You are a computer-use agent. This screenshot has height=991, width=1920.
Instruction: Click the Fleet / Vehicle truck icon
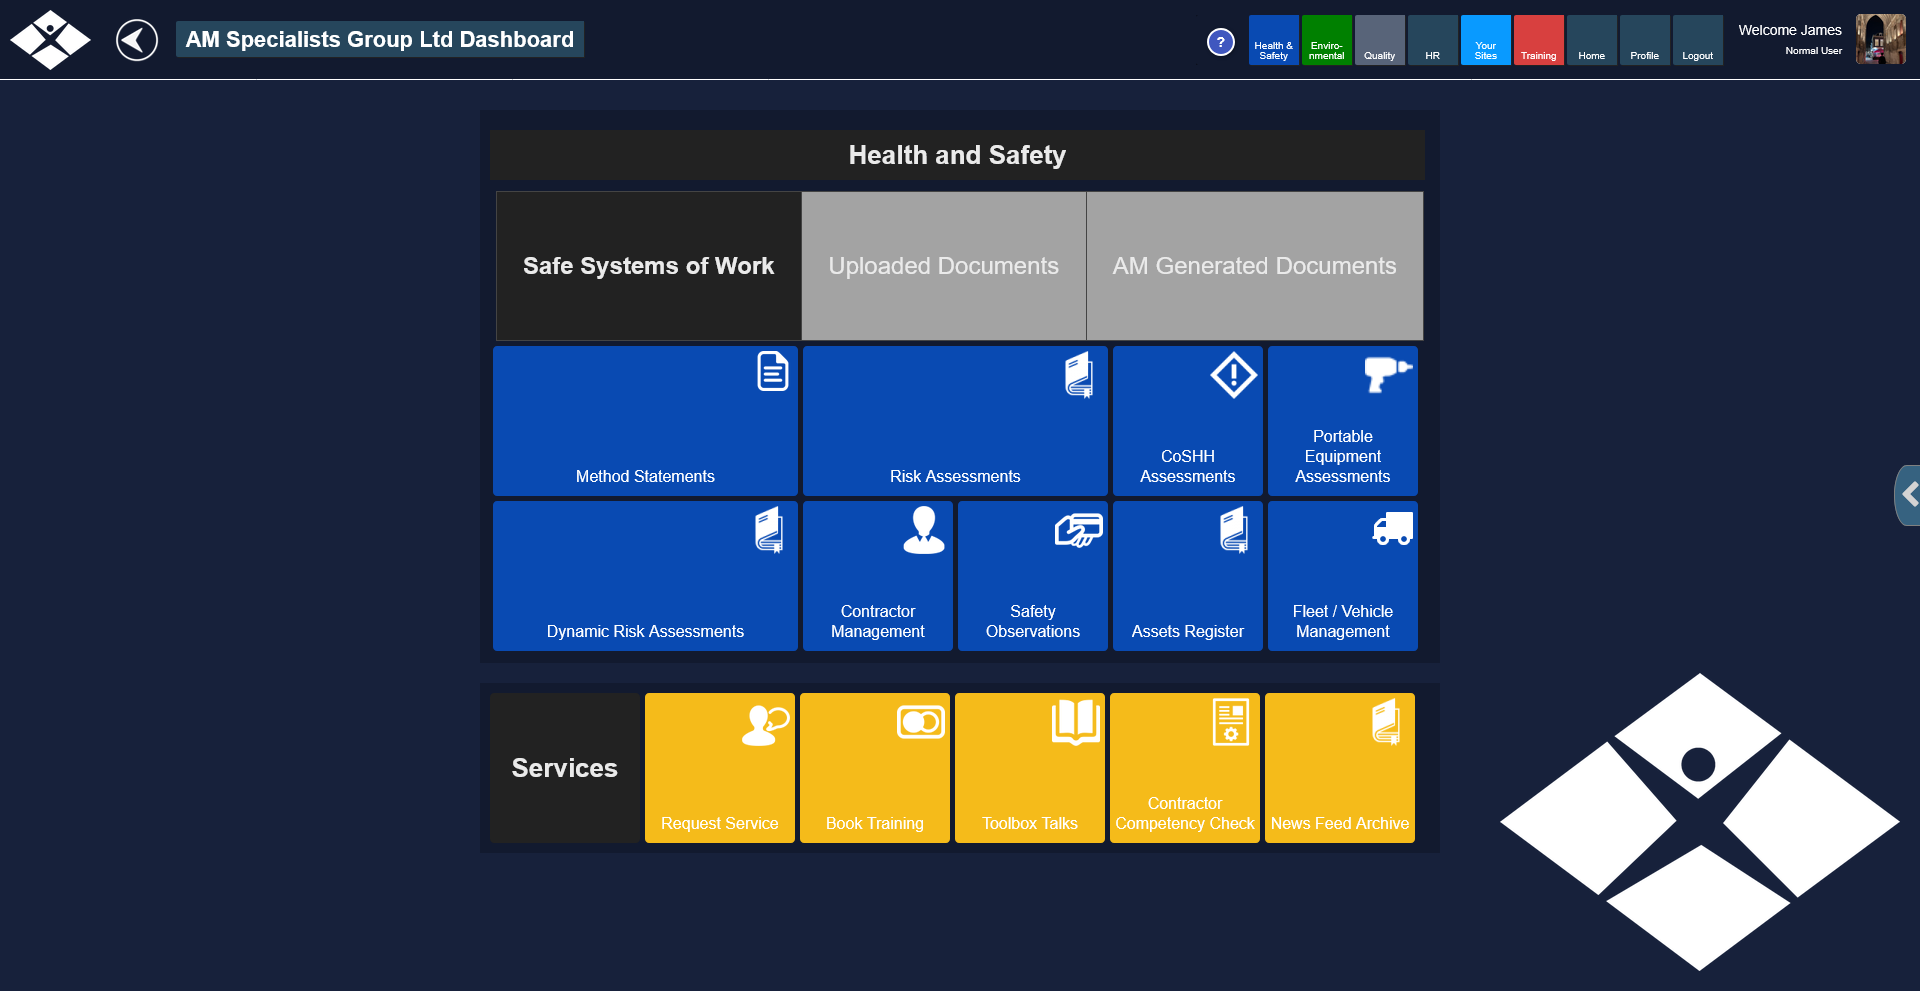pyautogui.click(x=1393, y=528)
